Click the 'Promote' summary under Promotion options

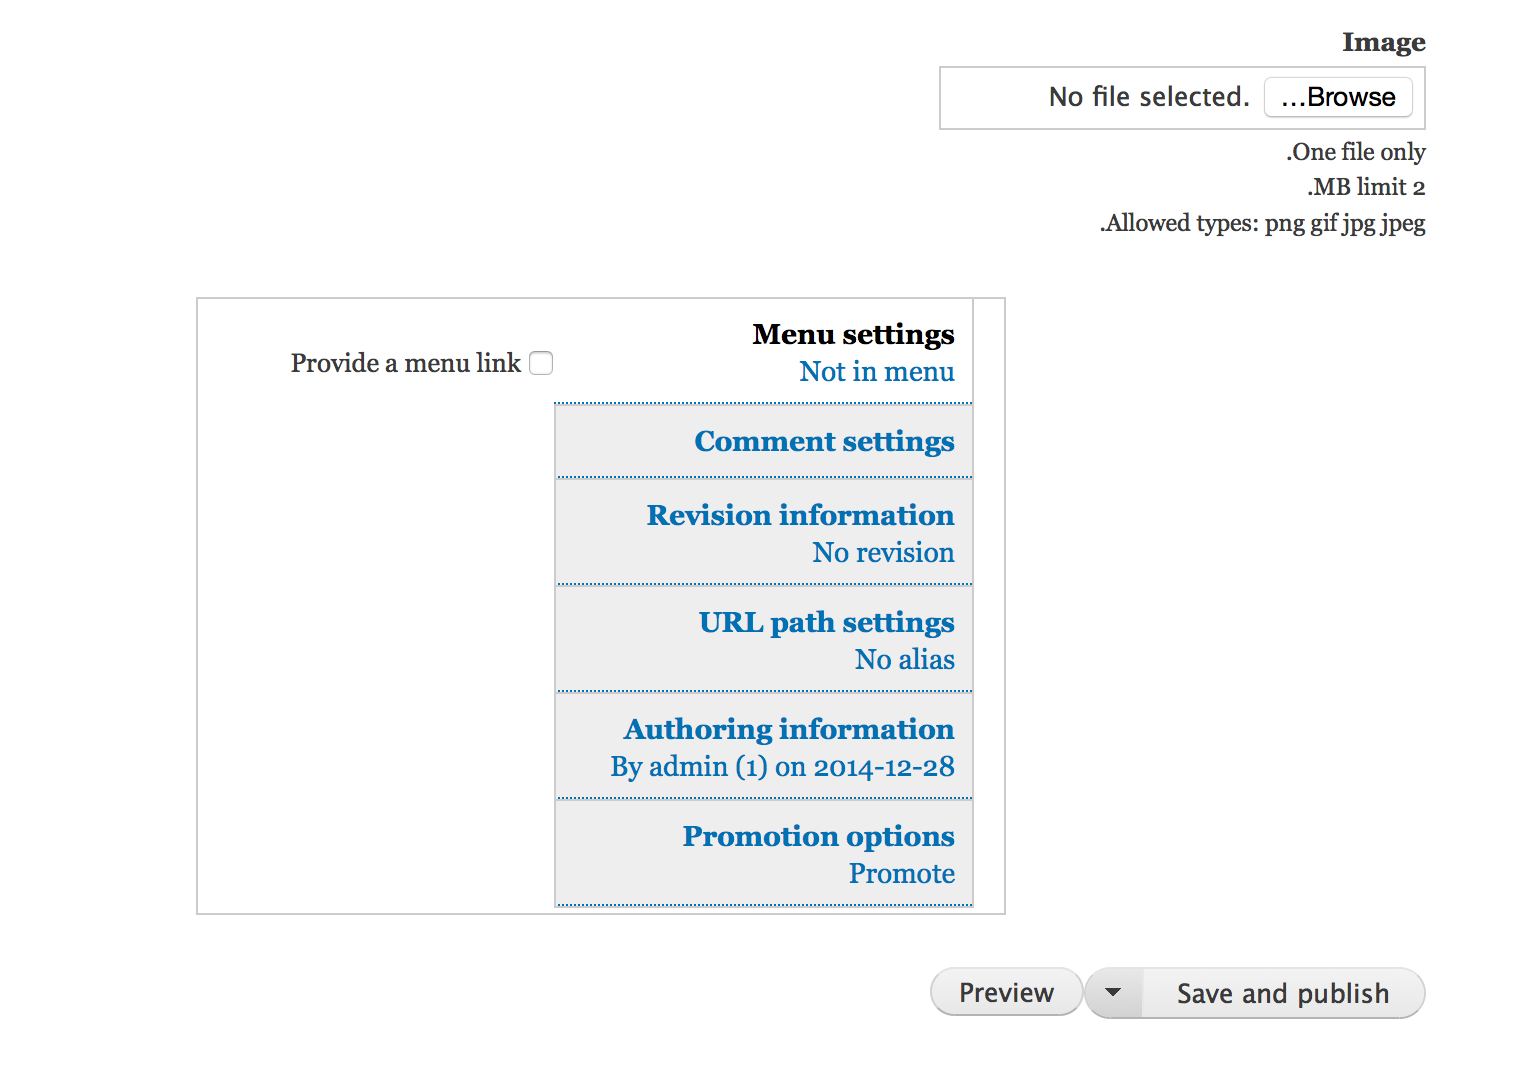[902, 873]
